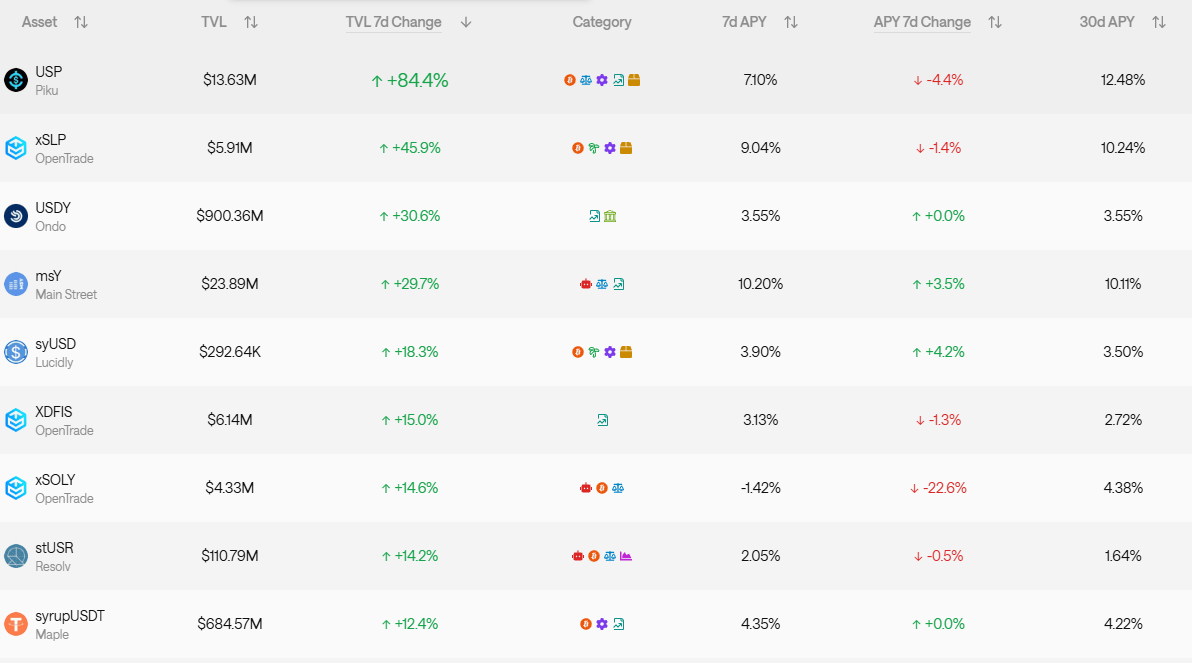The height and width of the screenshot is (663, 1192).
Task: Click the green plant icon in xSLP row
Action: point(594,148)
